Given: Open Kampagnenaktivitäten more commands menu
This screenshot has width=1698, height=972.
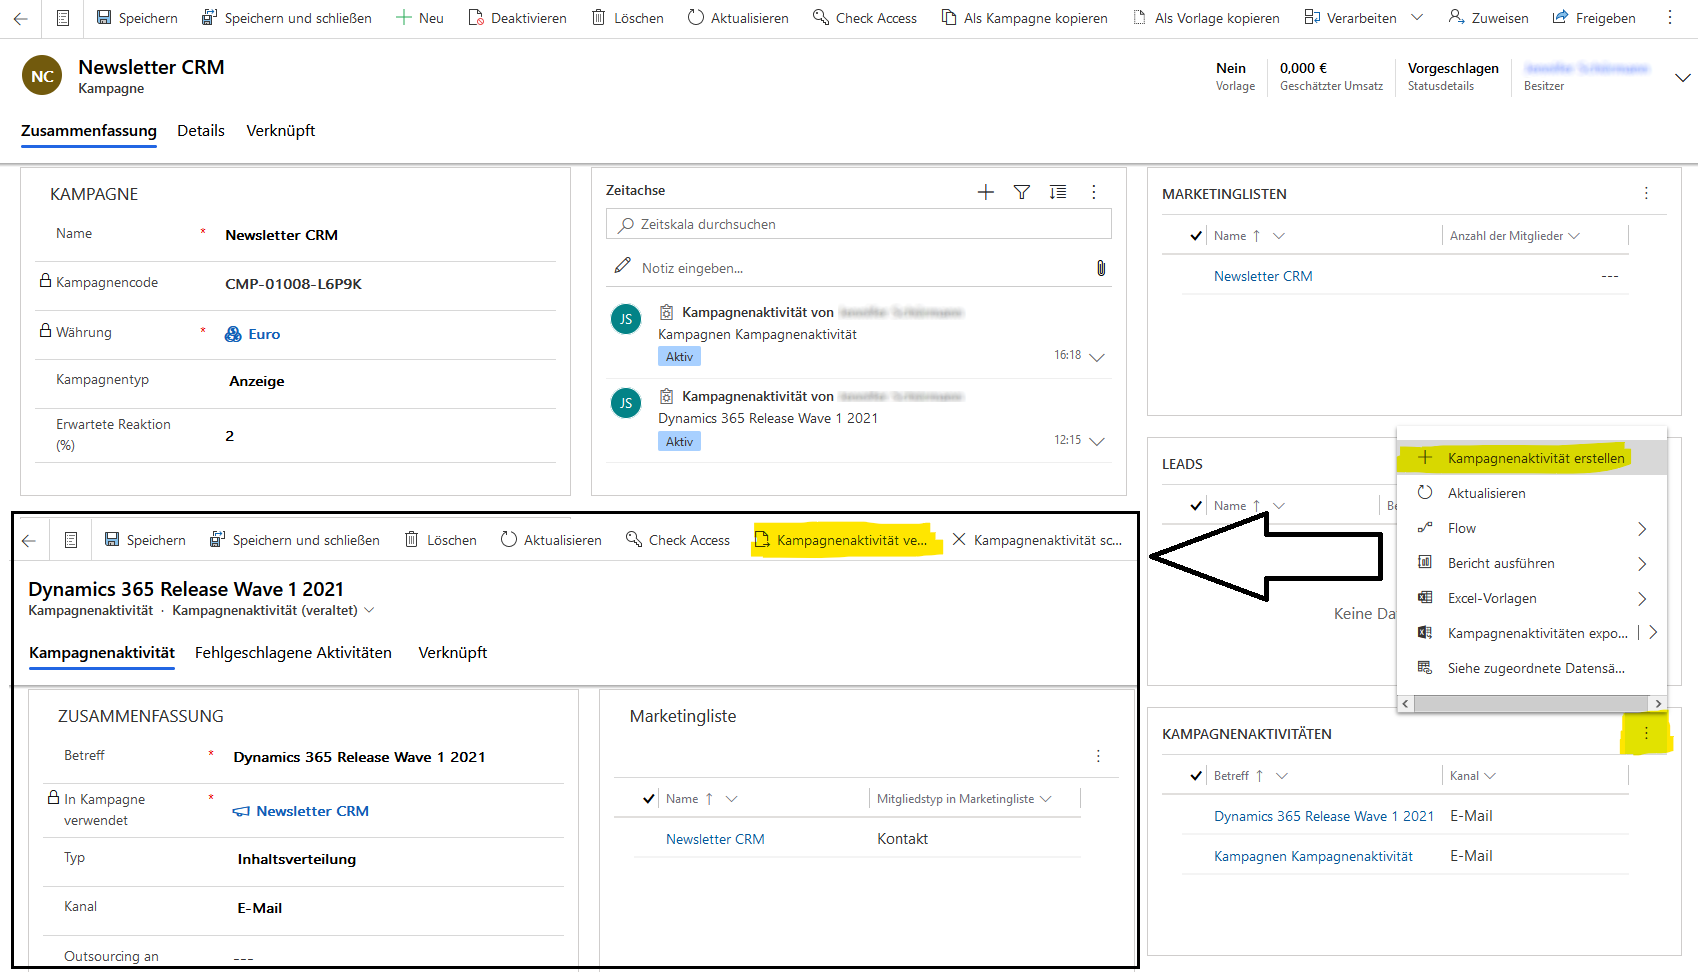Looking at the screenshot, I should tap(1646, 734).
